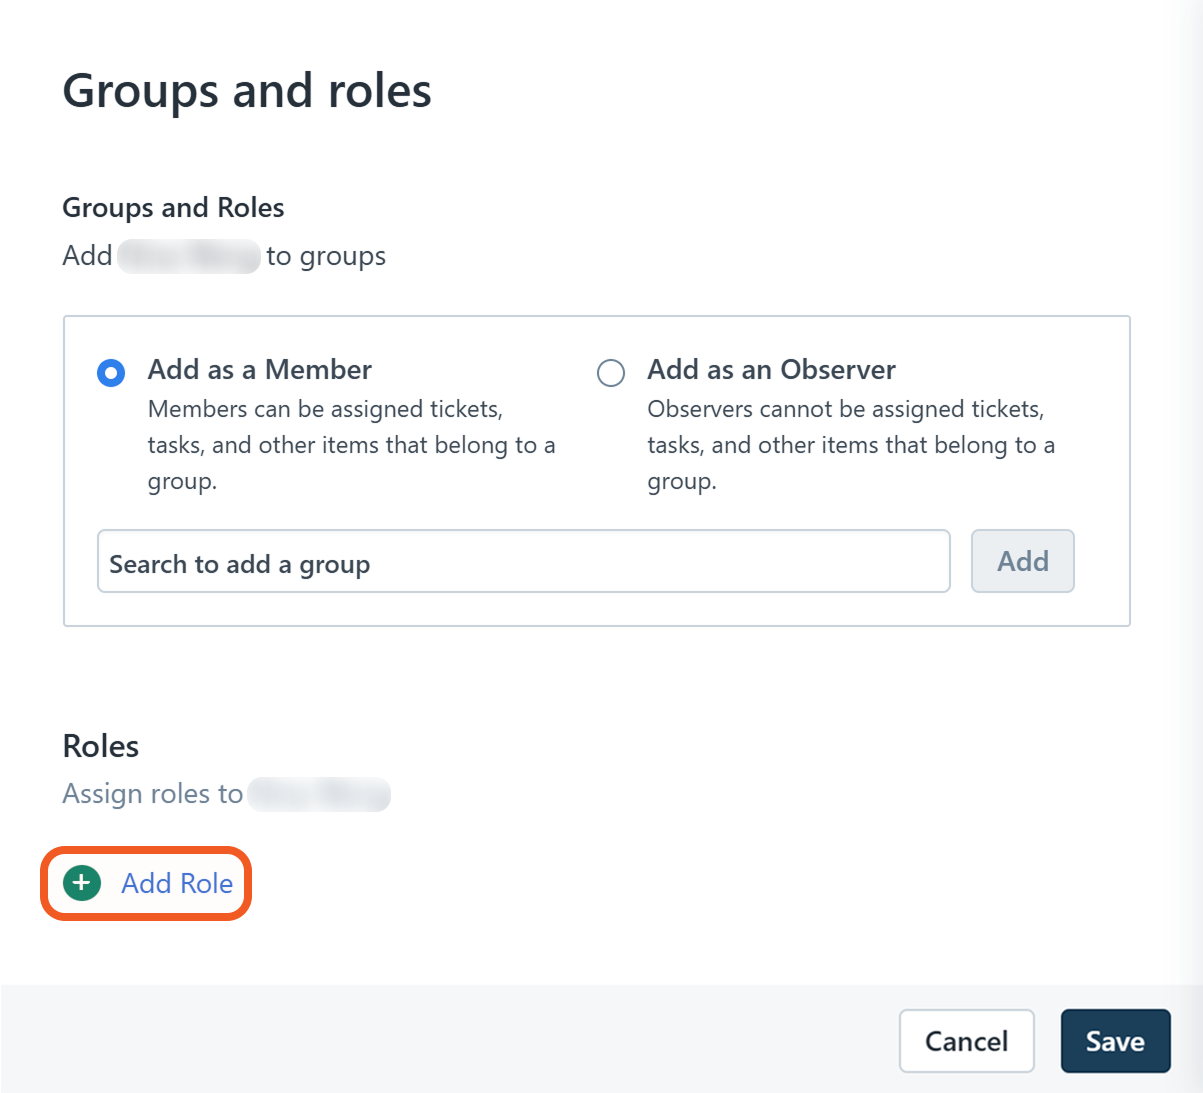Click the filled blue Member radio indicator
The width and height of the screenshot is (1203, 1093).
click(111, 372)
